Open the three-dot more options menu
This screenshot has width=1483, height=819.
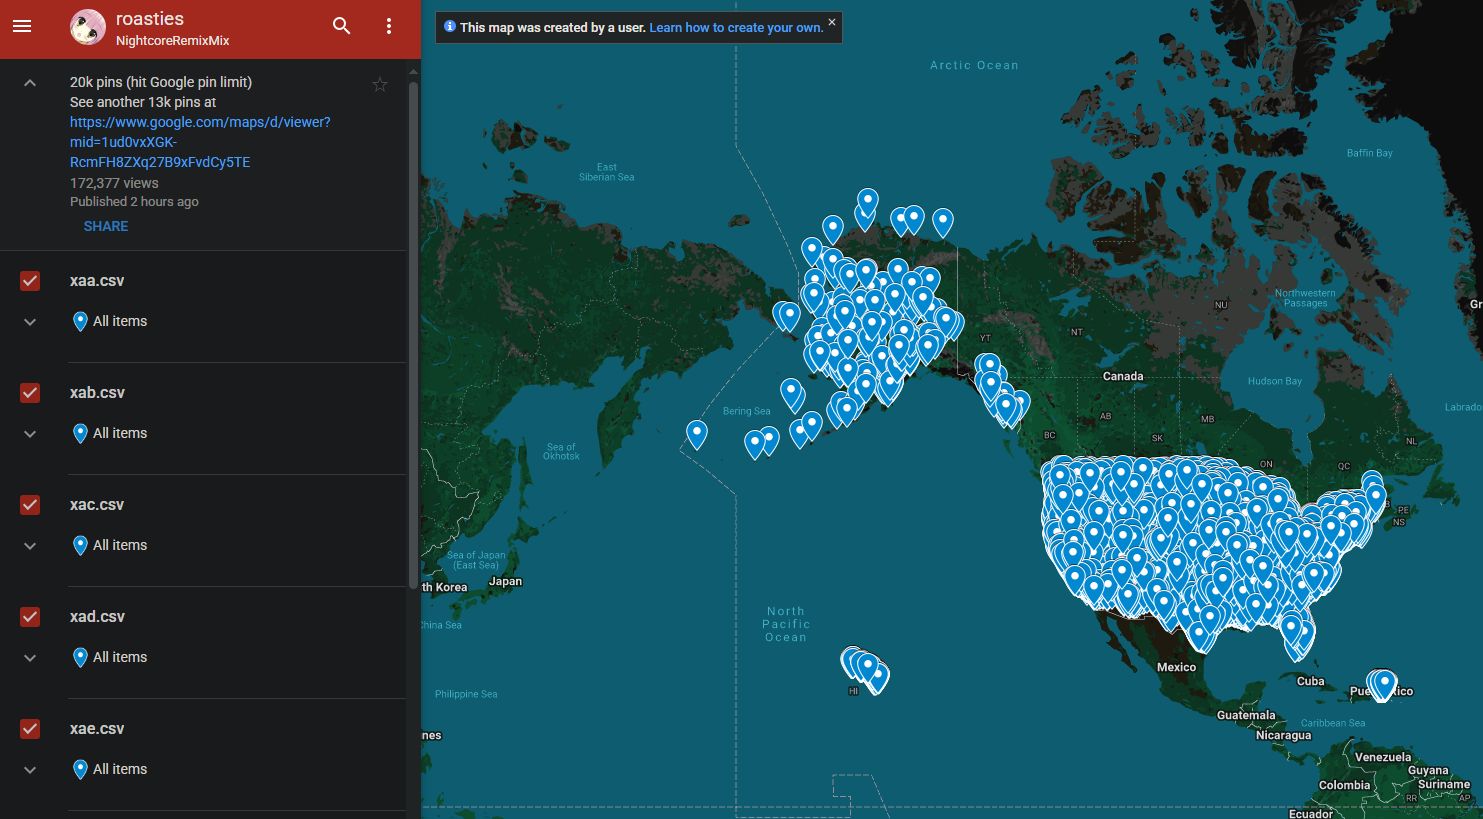[x=389, y=26]
